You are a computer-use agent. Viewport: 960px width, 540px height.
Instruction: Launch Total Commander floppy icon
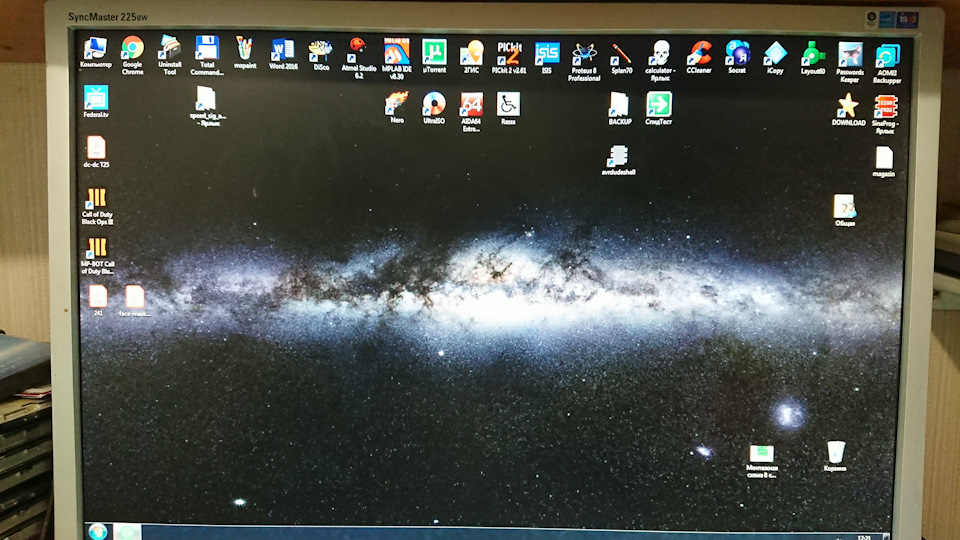tap(207, 54)
